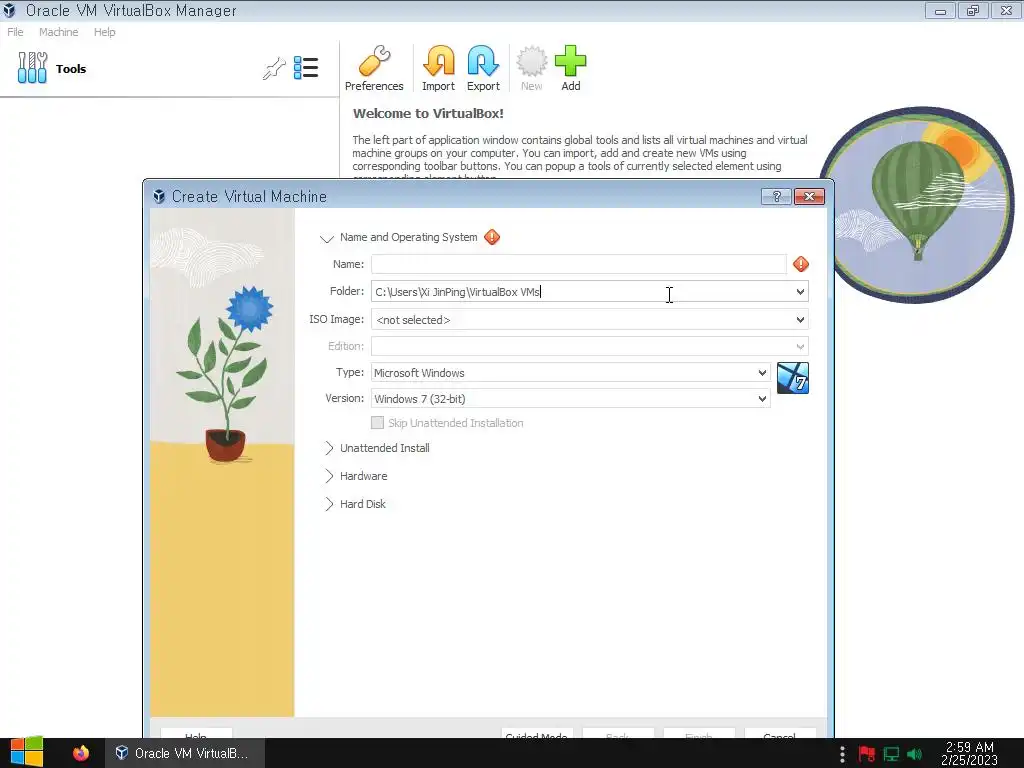1024x768 pixels.
Task: Click the Windows 7 OS type icon
Action: tap(793, 378)
